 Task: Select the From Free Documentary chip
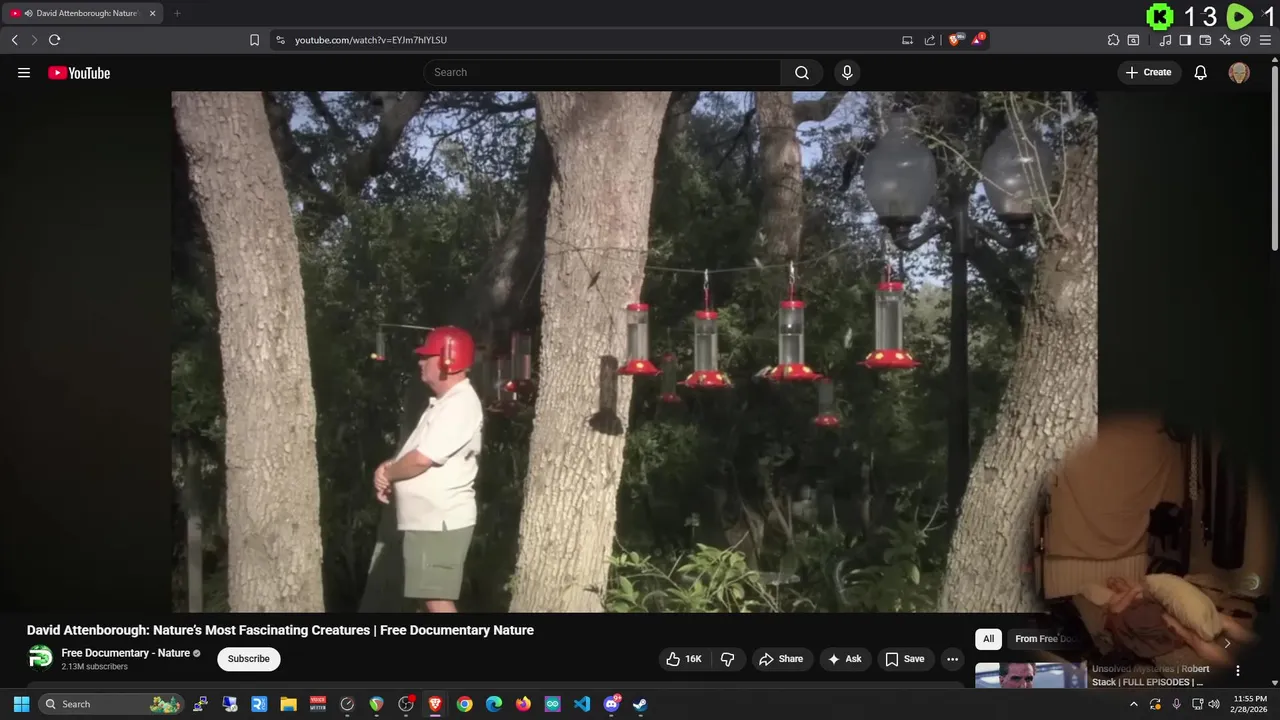[1045, 639]
